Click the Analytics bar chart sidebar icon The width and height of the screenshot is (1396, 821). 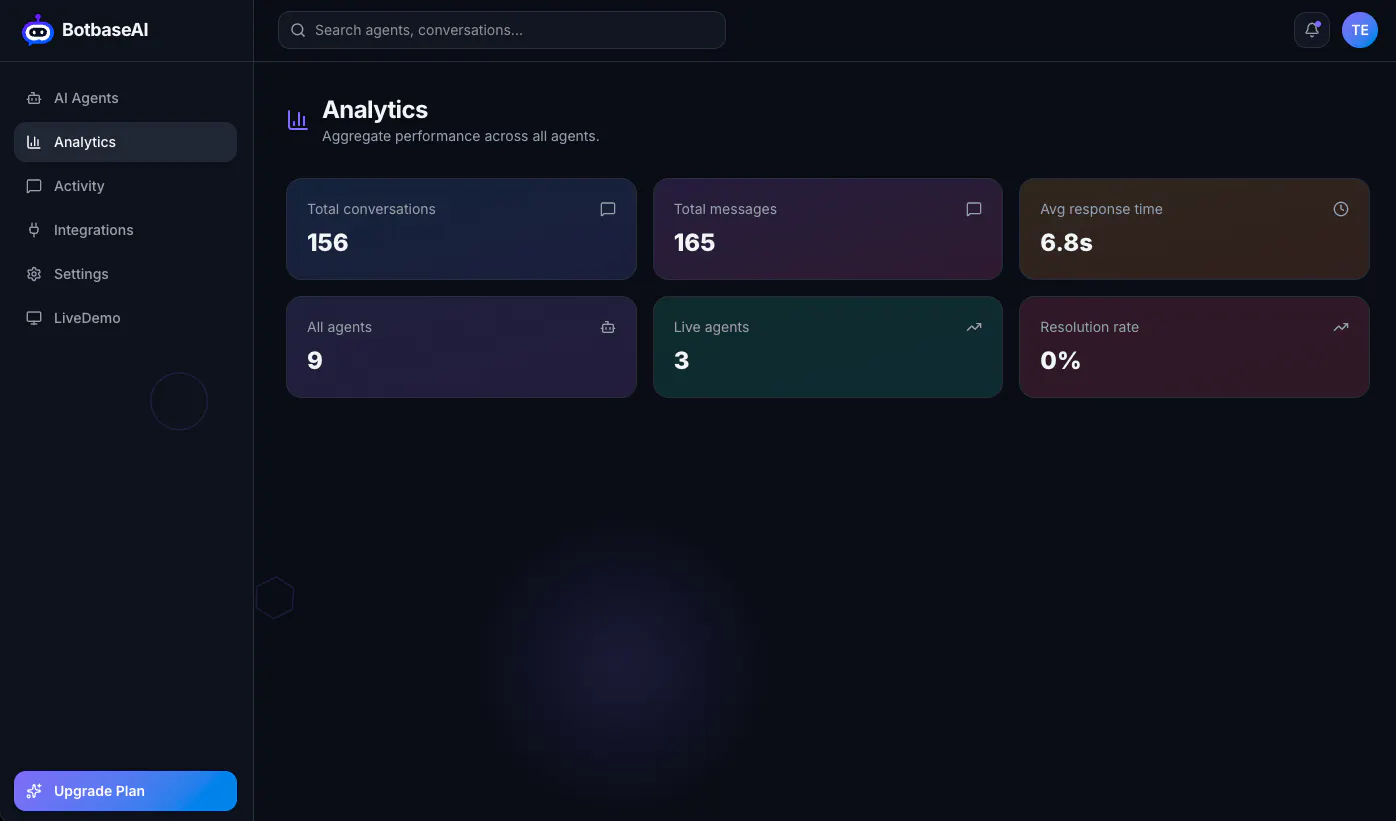click(x=34, y=142)
